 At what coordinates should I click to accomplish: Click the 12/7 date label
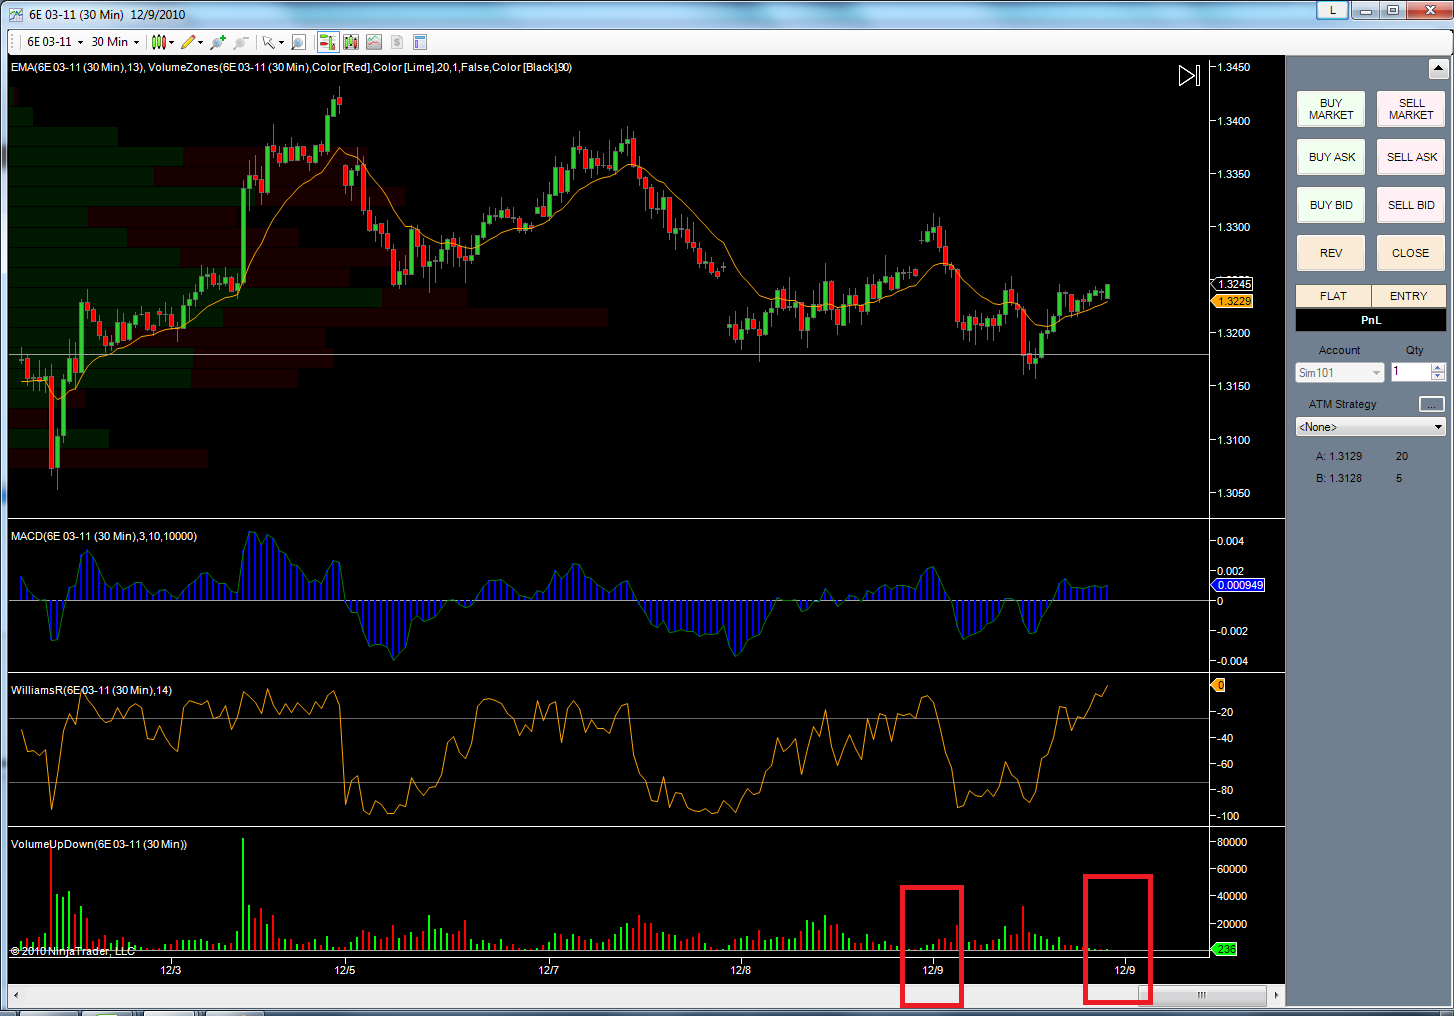click(x=549, y=970)
